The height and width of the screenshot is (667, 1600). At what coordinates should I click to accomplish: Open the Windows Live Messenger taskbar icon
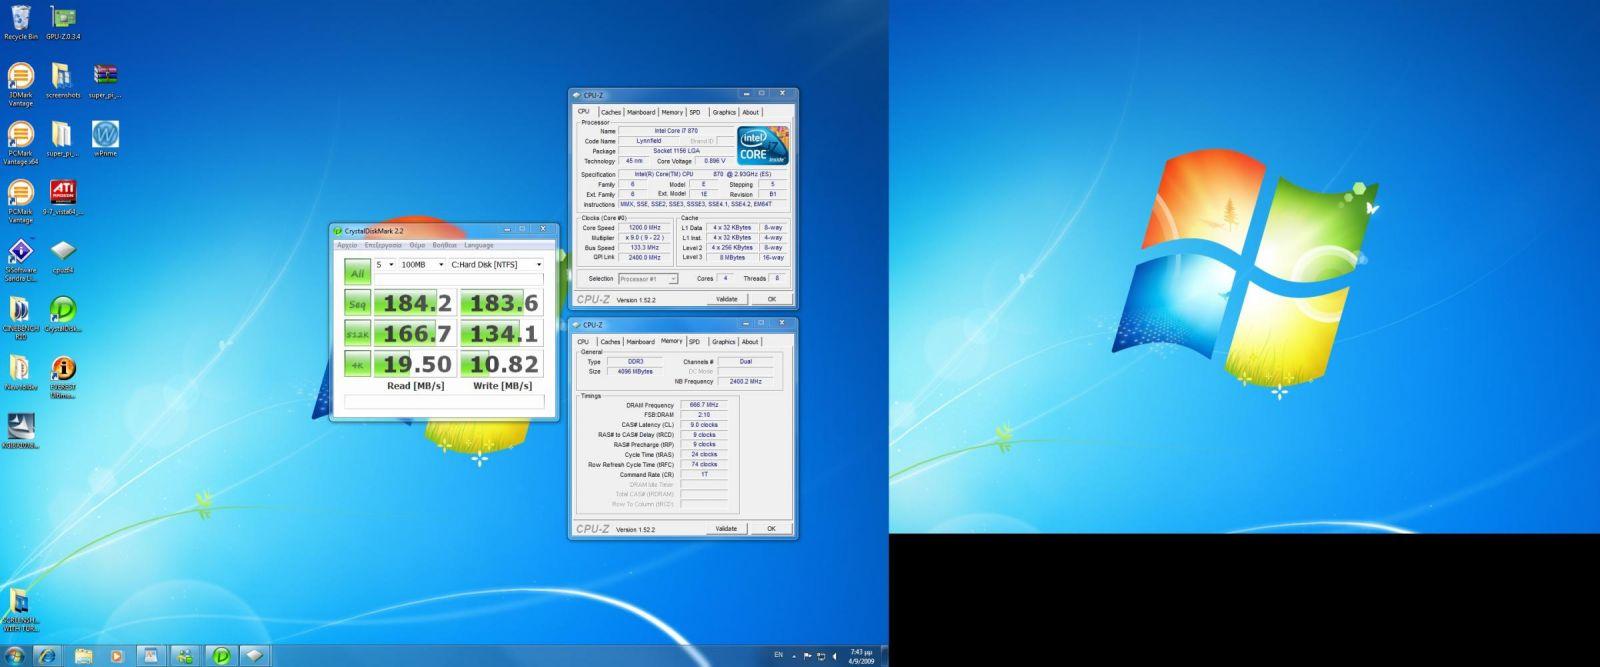click(x=185, y=655)
